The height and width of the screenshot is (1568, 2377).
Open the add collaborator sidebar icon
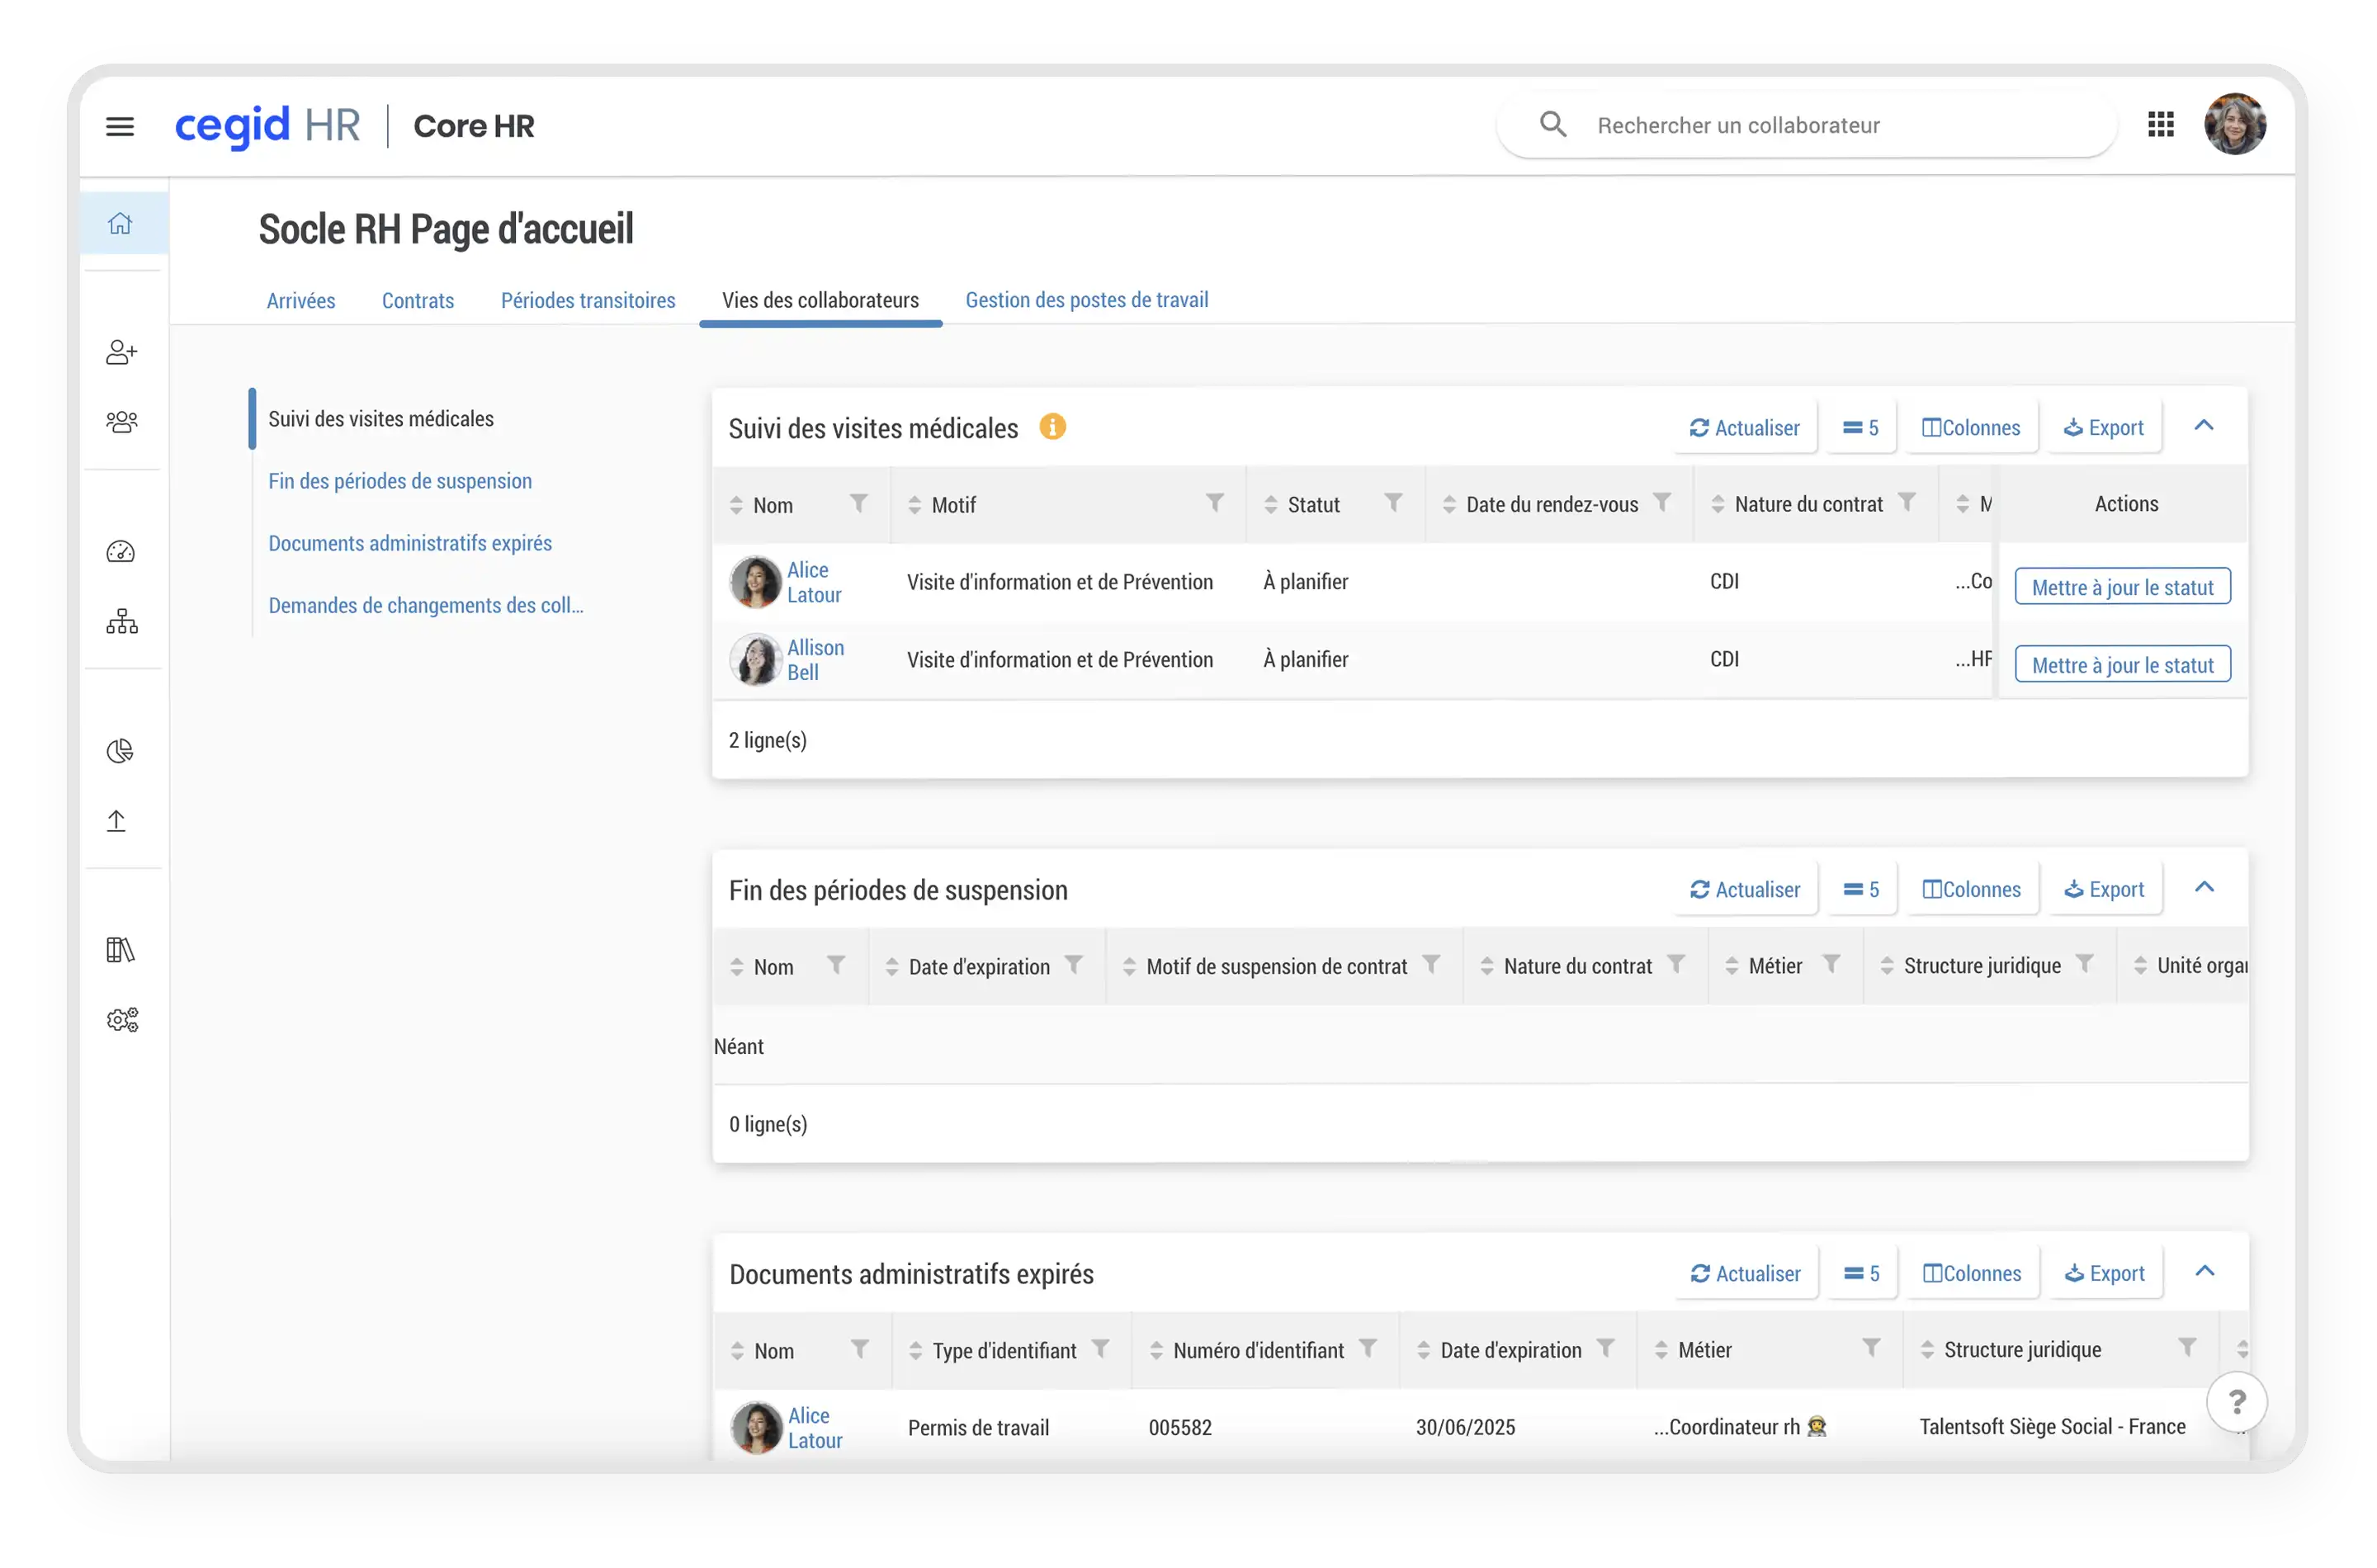pyautogui.click(x=121, y=352)
